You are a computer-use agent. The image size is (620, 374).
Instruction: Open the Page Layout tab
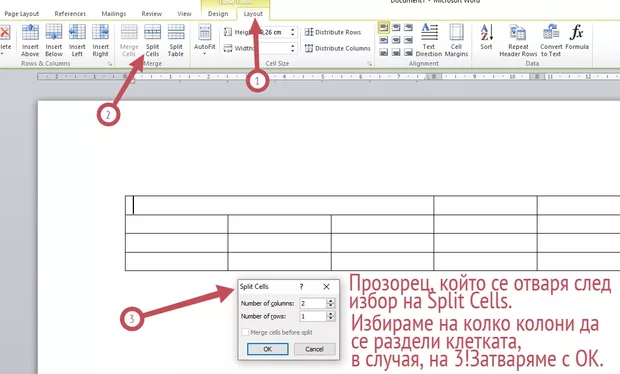coord(22,14)
